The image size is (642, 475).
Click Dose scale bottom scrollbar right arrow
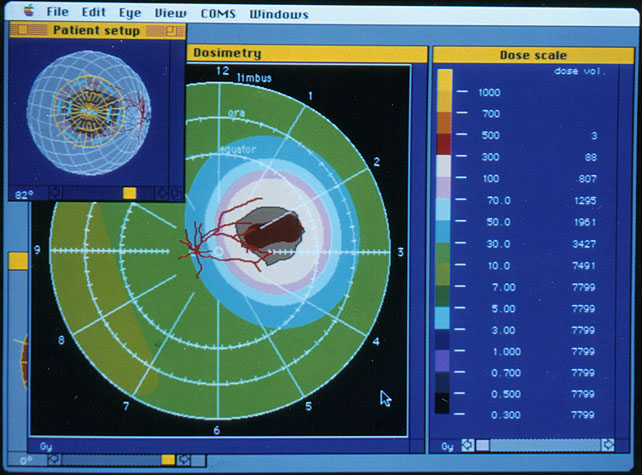pos(608,445)
